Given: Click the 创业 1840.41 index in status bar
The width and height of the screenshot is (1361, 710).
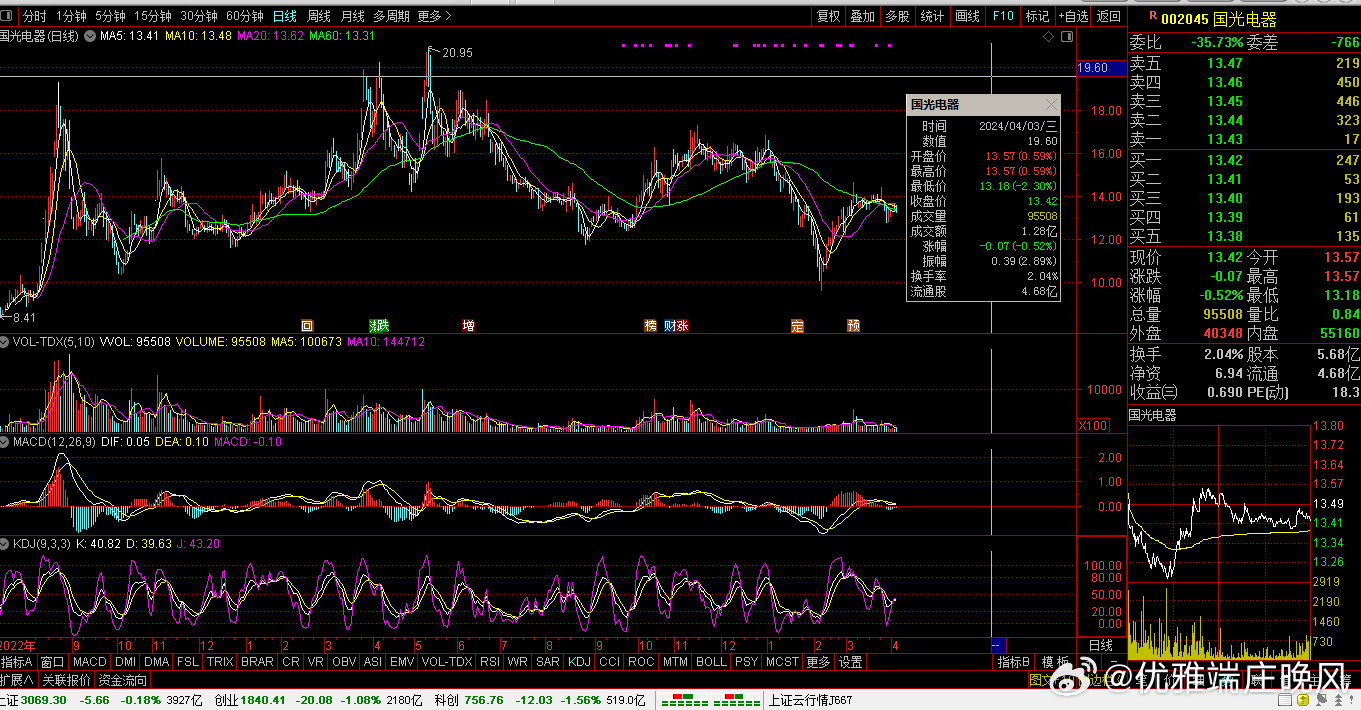Looking at the screenshot, I should coord(250,700).
